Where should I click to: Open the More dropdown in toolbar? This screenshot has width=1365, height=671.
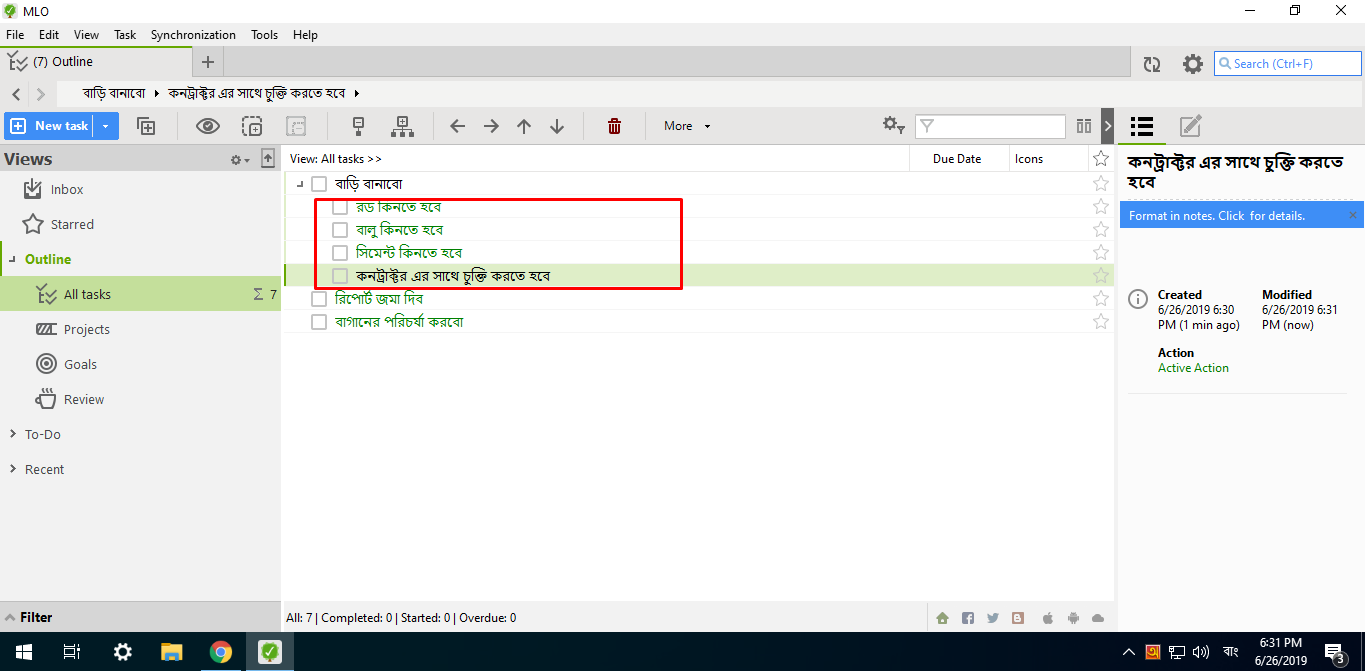687,126
